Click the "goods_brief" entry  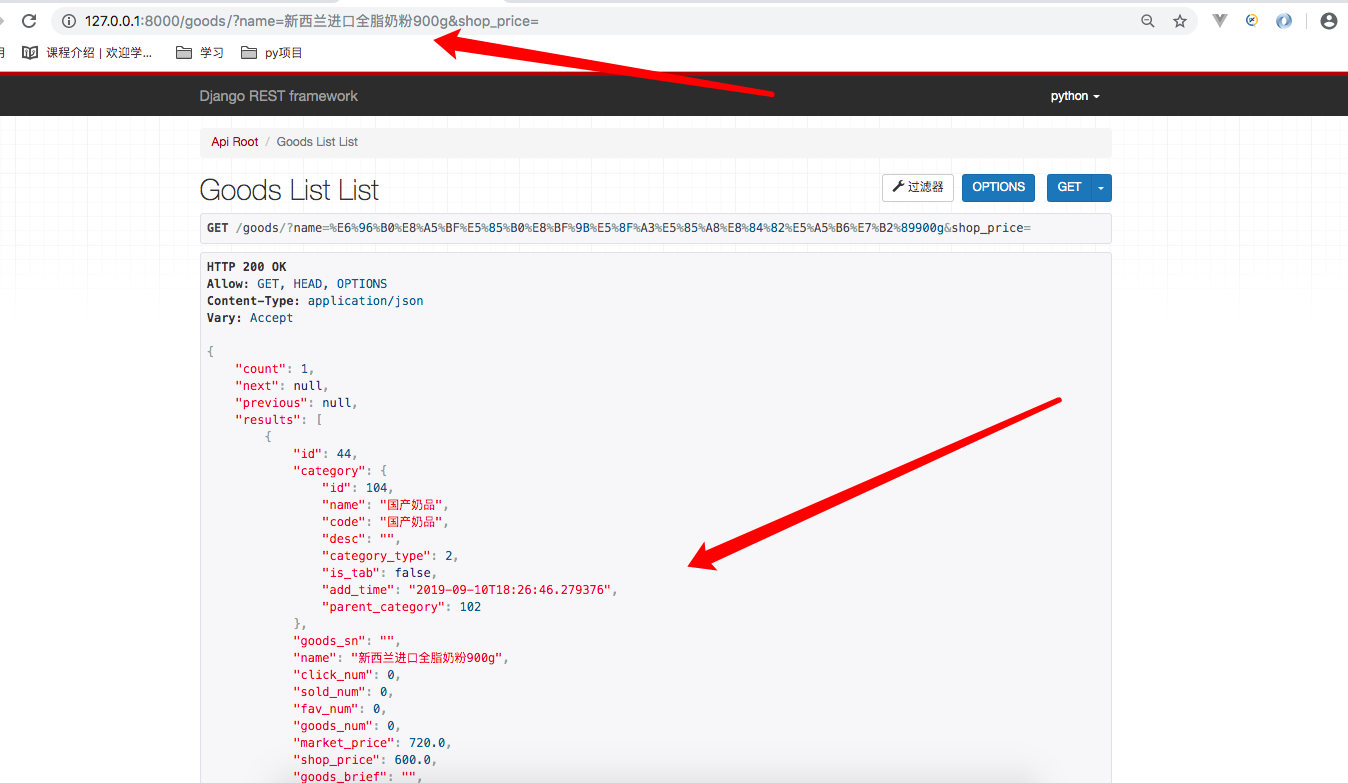358,777
